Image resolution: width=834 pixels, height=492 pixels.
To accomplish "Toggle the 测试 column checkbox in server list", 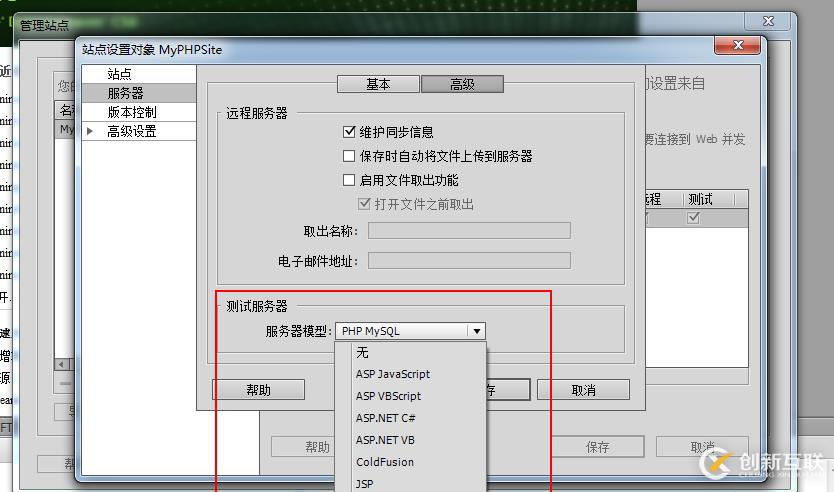I will 693,218.
